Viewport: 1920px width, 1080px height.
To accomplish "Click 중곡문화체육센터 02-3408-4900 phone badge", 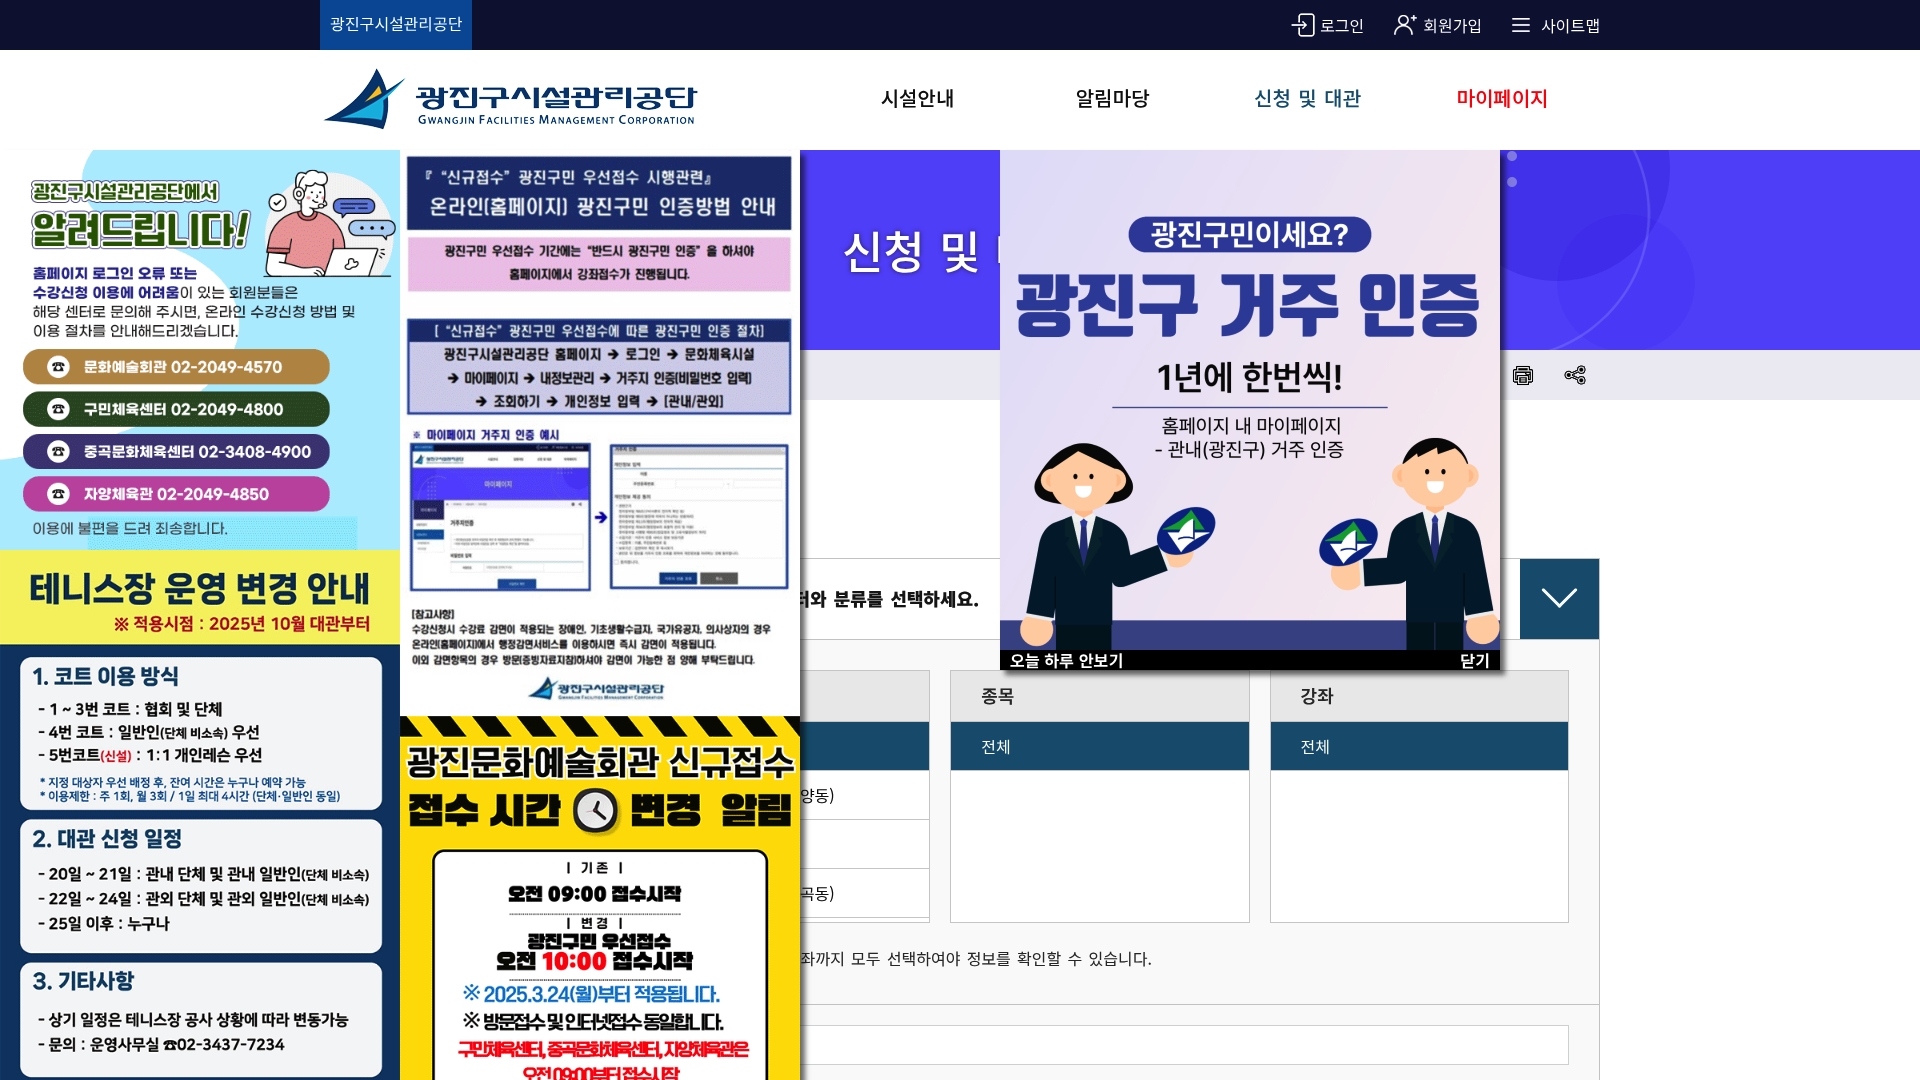I will pos(176,452).
